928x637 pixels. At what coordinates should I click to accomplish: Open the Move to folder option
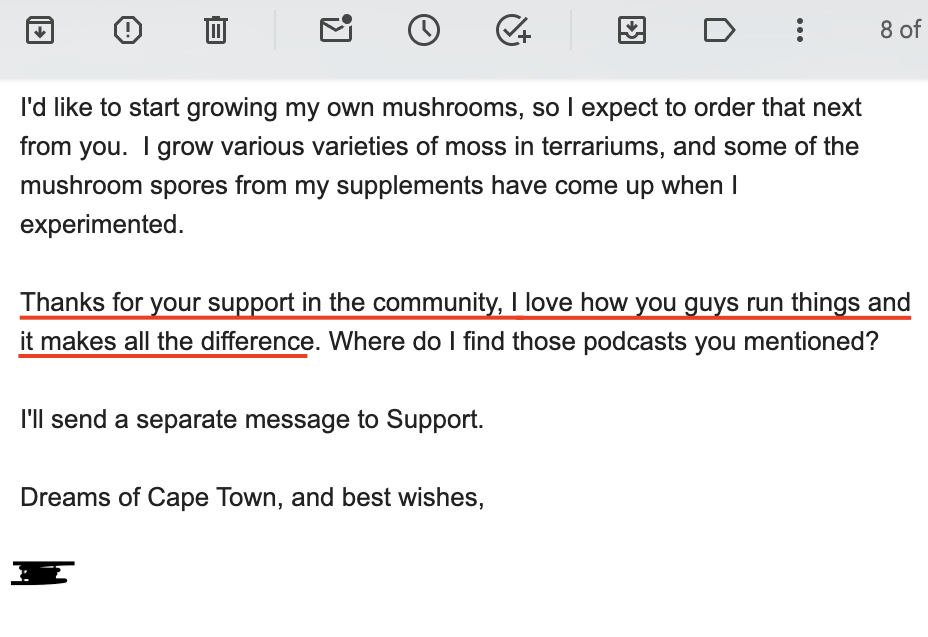click(x=631, y=30)
